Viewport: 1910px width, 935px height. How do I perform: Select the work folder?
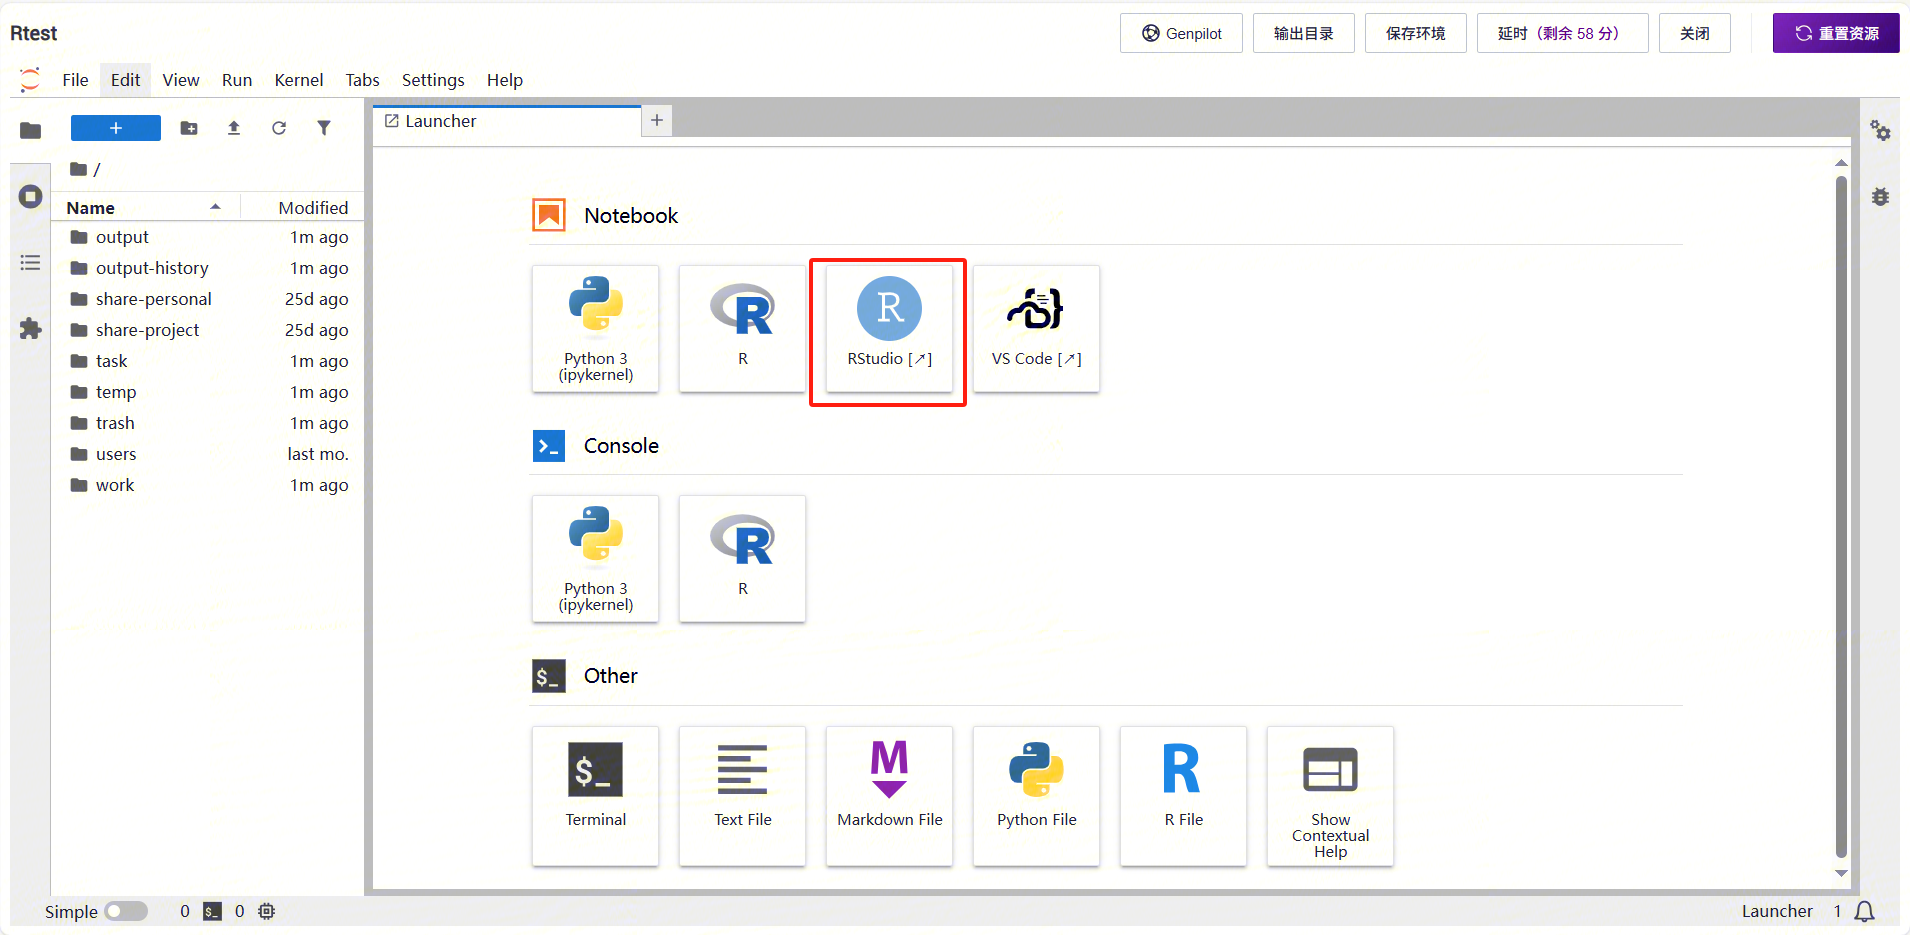click(x=208, y=485)
